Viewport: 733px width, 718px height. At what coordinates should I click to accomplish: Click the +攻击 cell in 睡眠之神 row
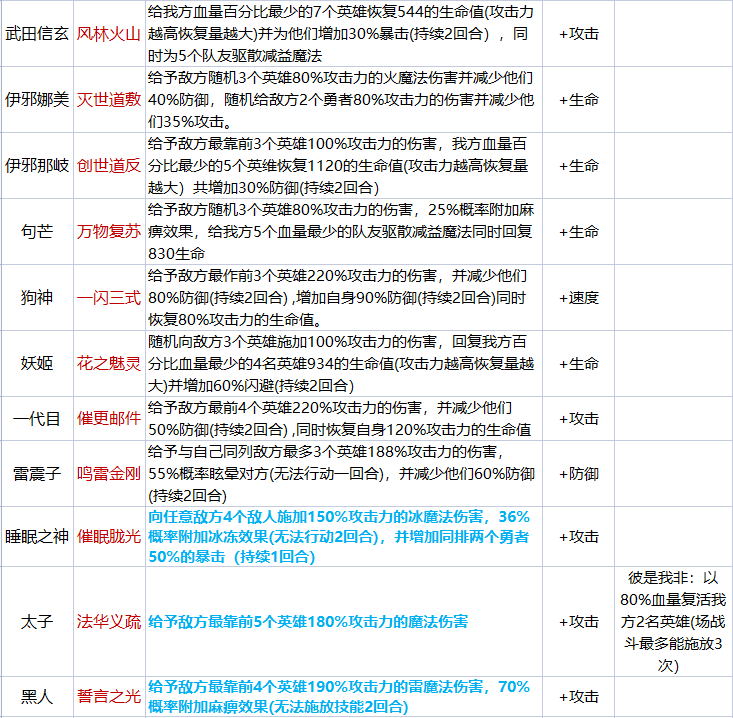point(579,537)
